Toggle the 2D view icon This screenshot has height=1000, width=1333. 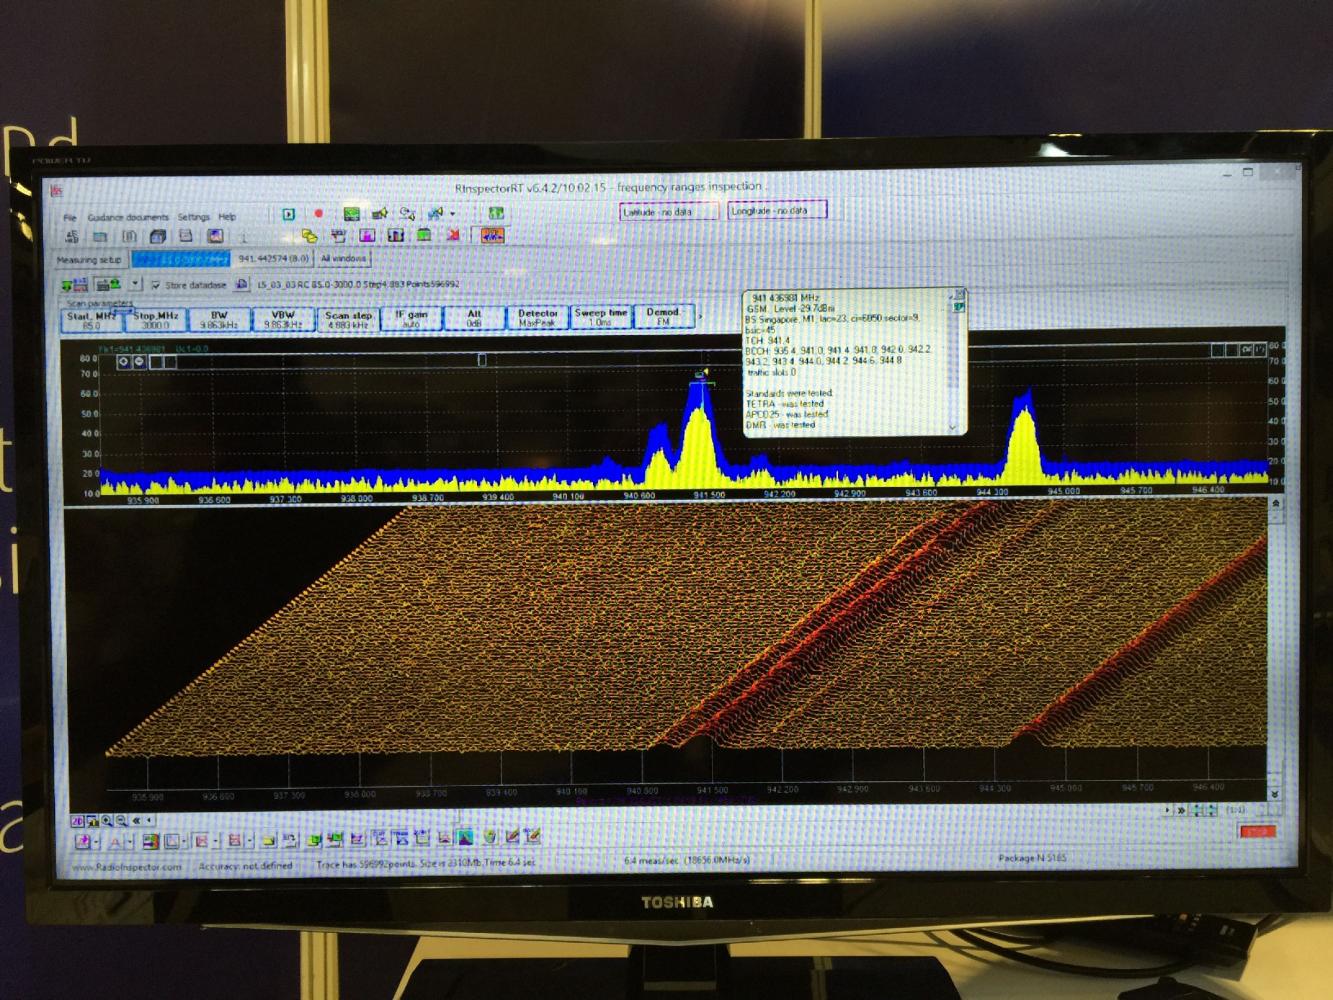pos(77,820)
